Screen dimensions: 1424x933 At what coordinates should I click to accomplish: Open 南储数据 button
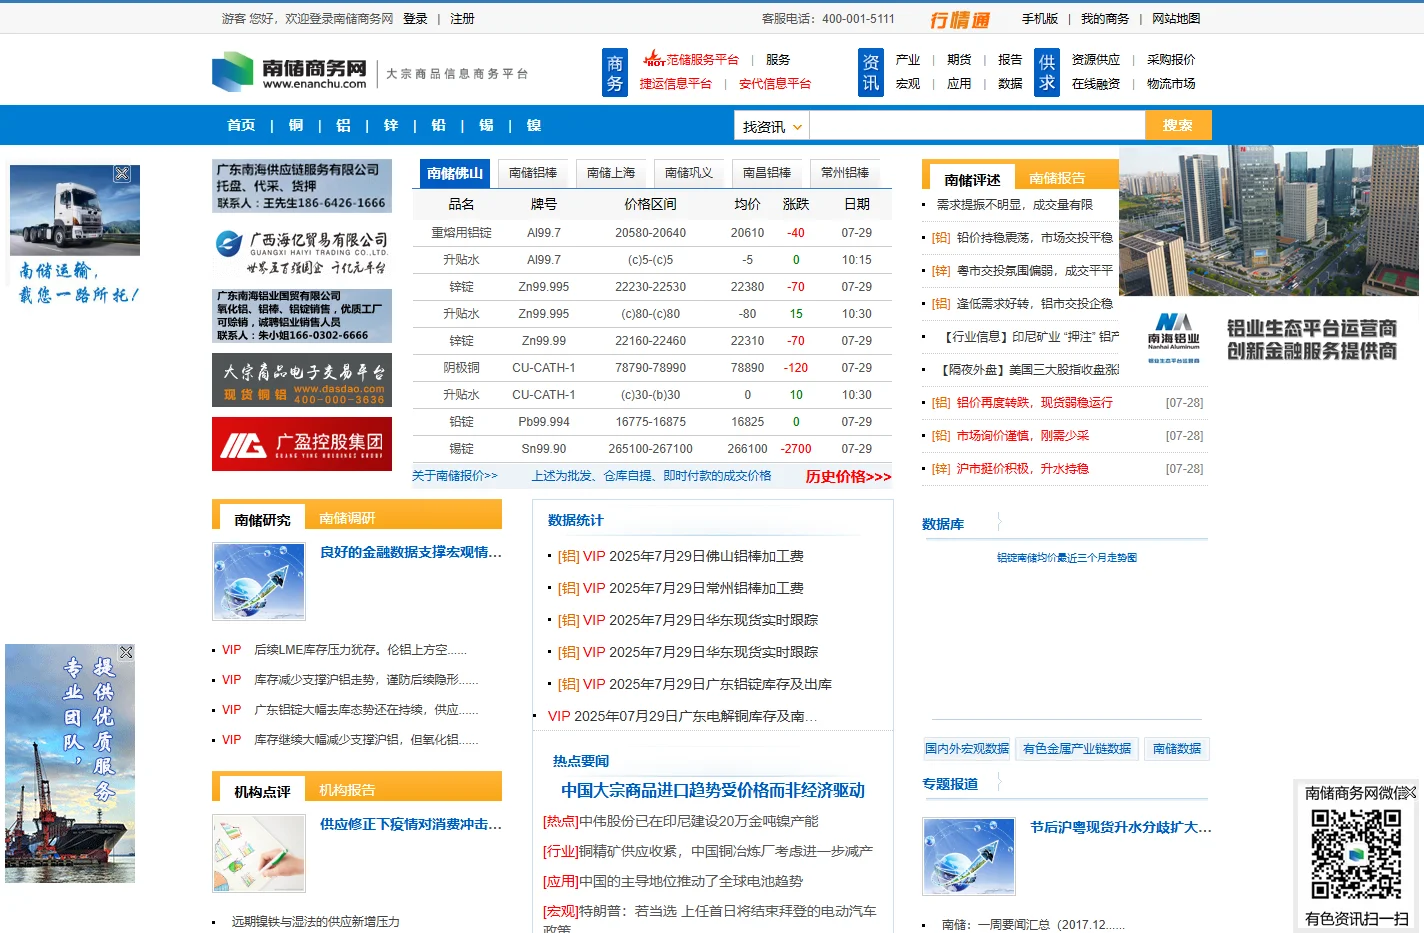(1177, 749)
